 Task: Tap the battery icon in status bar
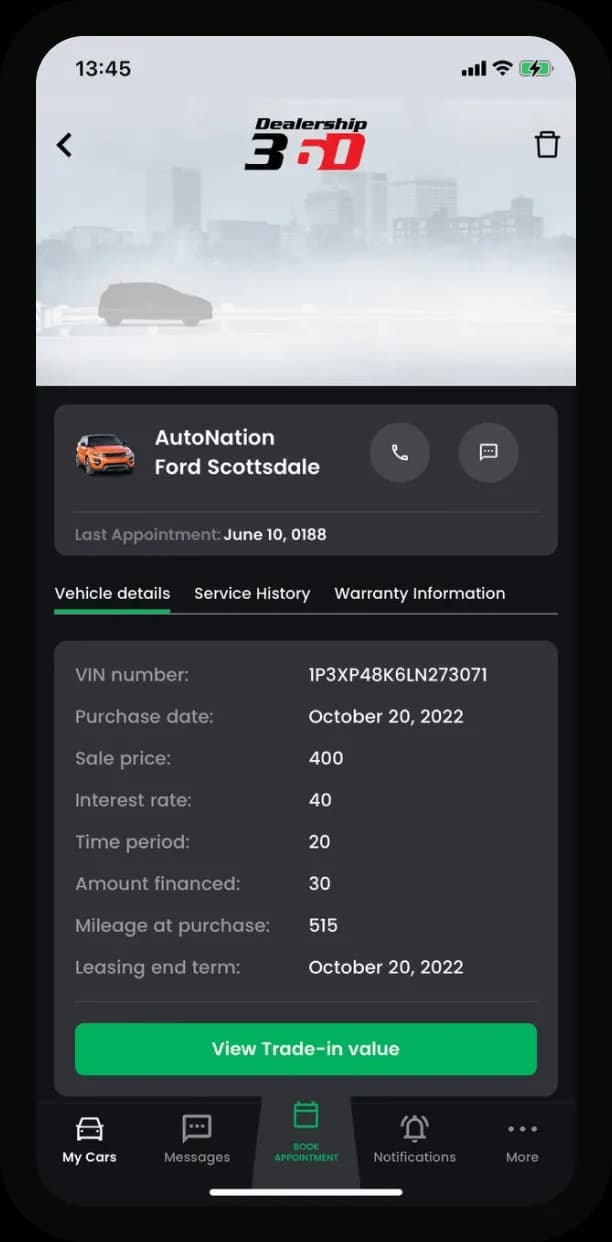[x=536, y=68]
